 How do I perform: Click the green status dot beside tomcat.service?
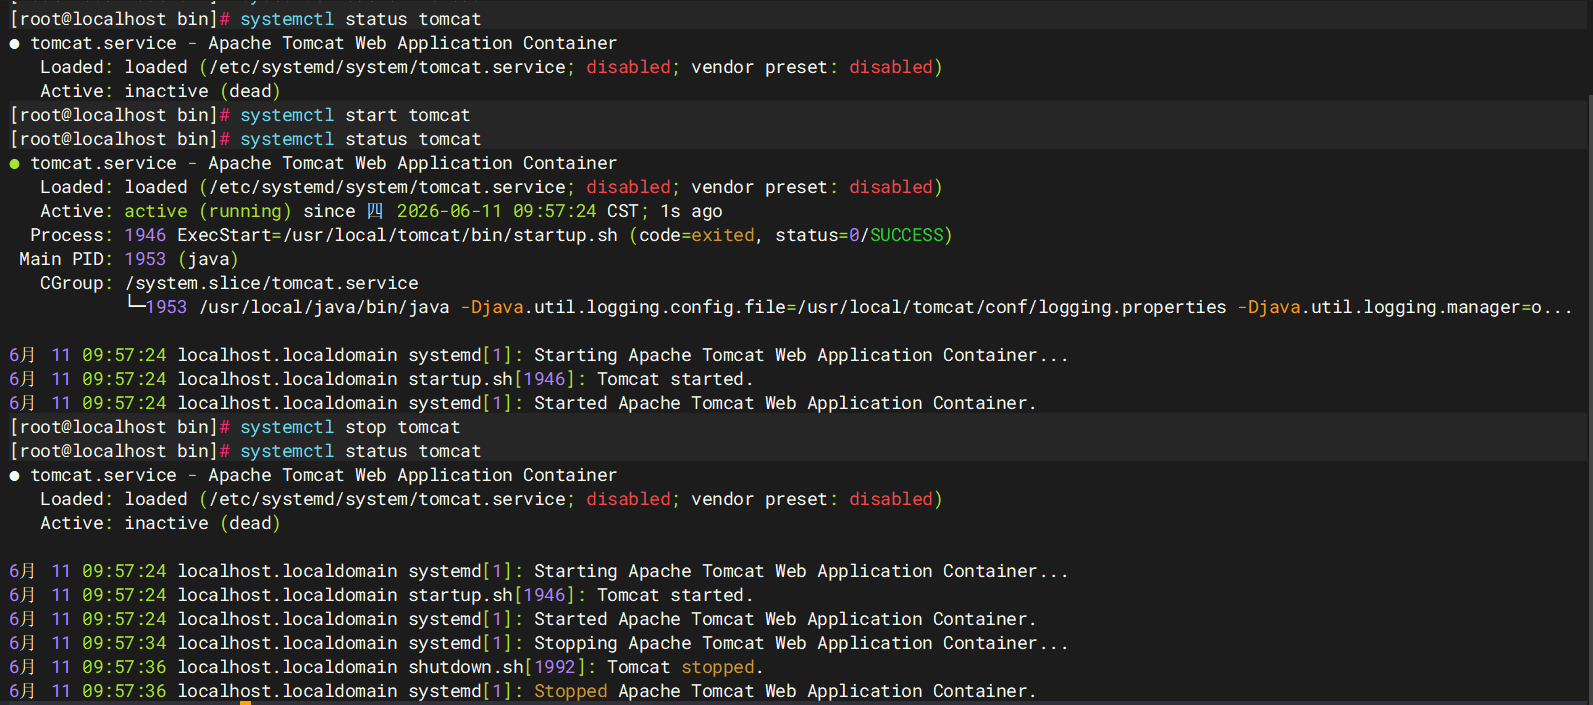[14, 164]
